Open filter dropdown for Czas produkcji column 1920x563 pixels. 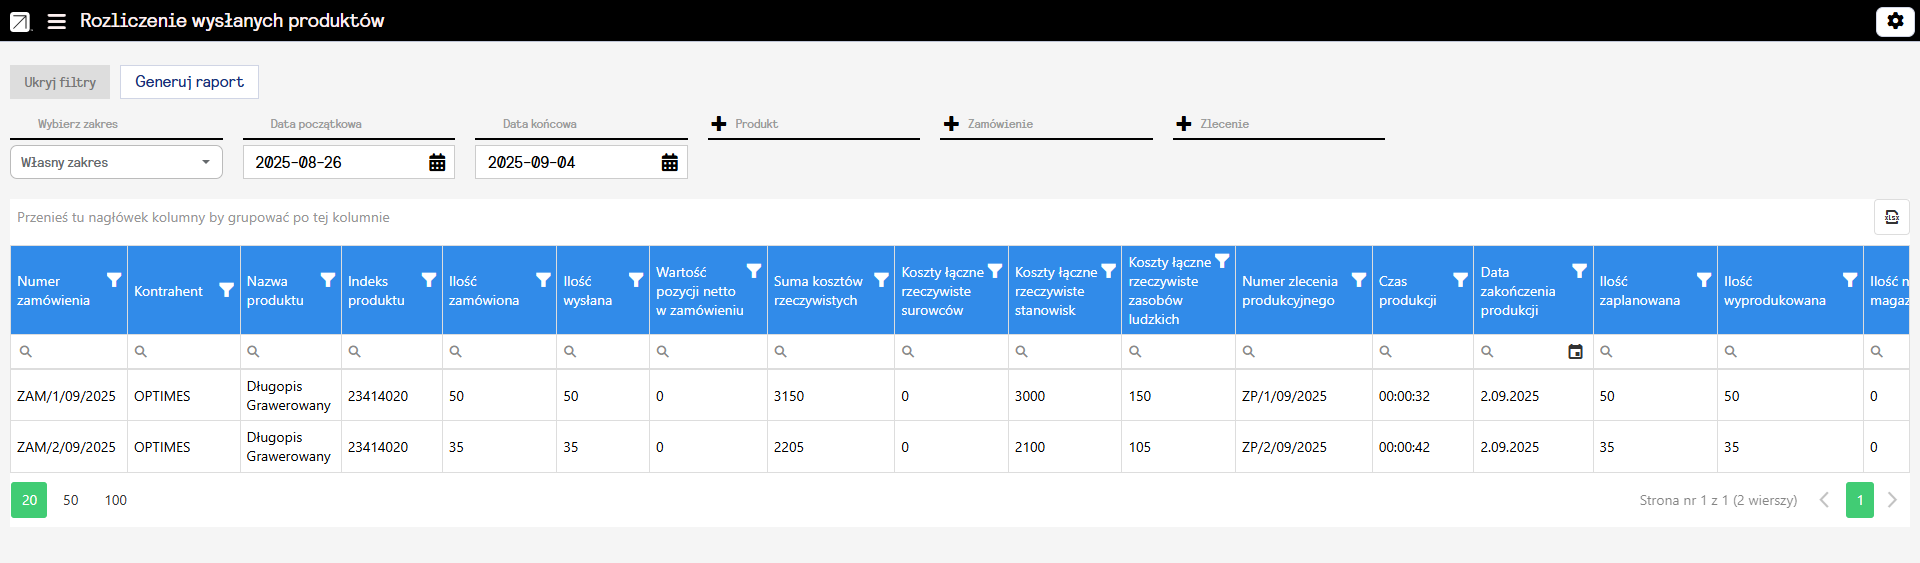(x=1460, y=280)
